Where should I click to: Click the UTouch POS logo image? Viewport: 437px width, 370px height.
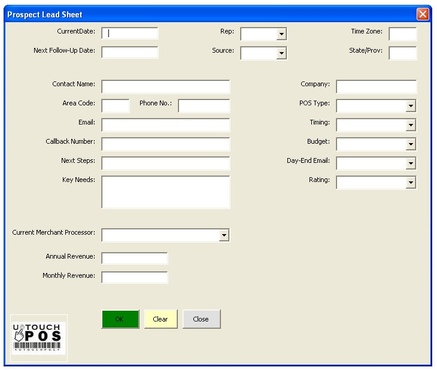coord(39,338)
